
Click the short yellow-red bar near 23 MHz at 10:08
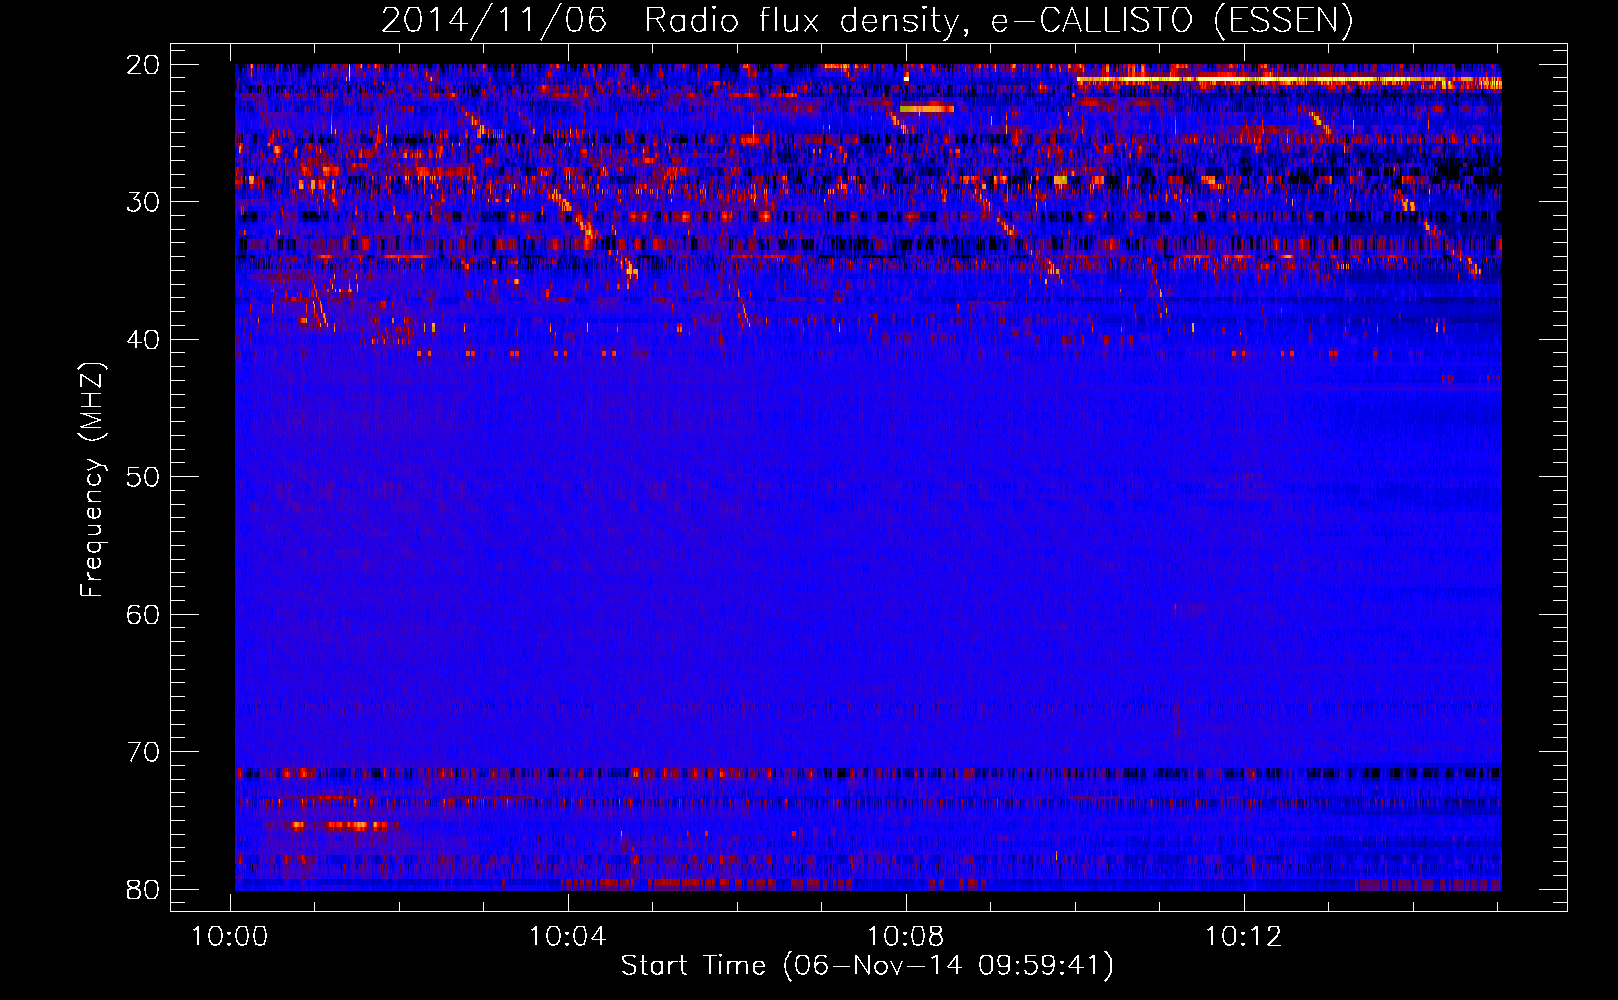(927, 108)
